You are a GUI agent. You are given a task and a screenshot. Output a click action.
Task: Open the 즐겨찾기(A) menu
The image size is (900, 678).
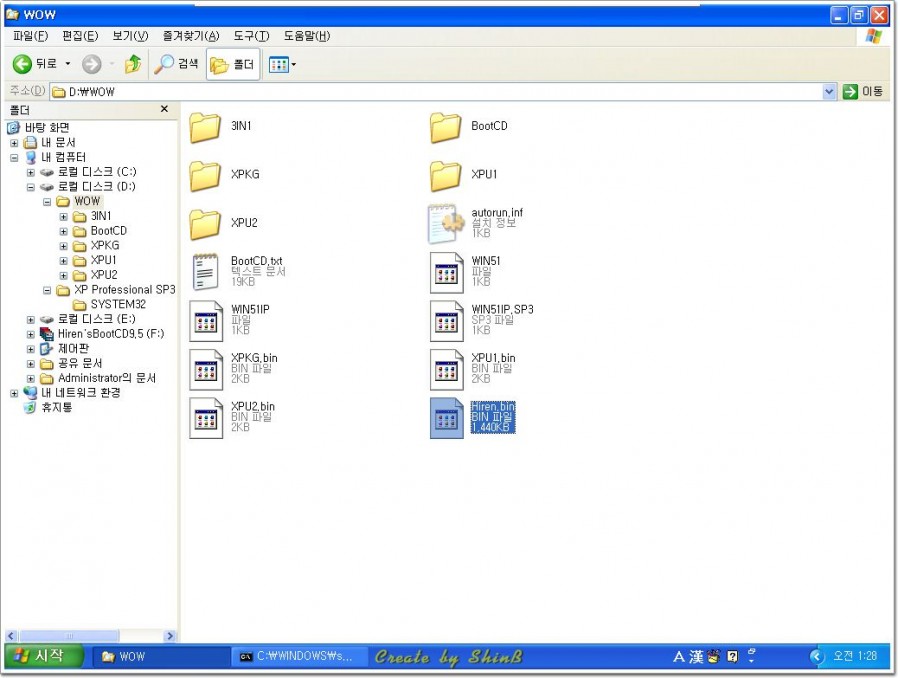191,36
